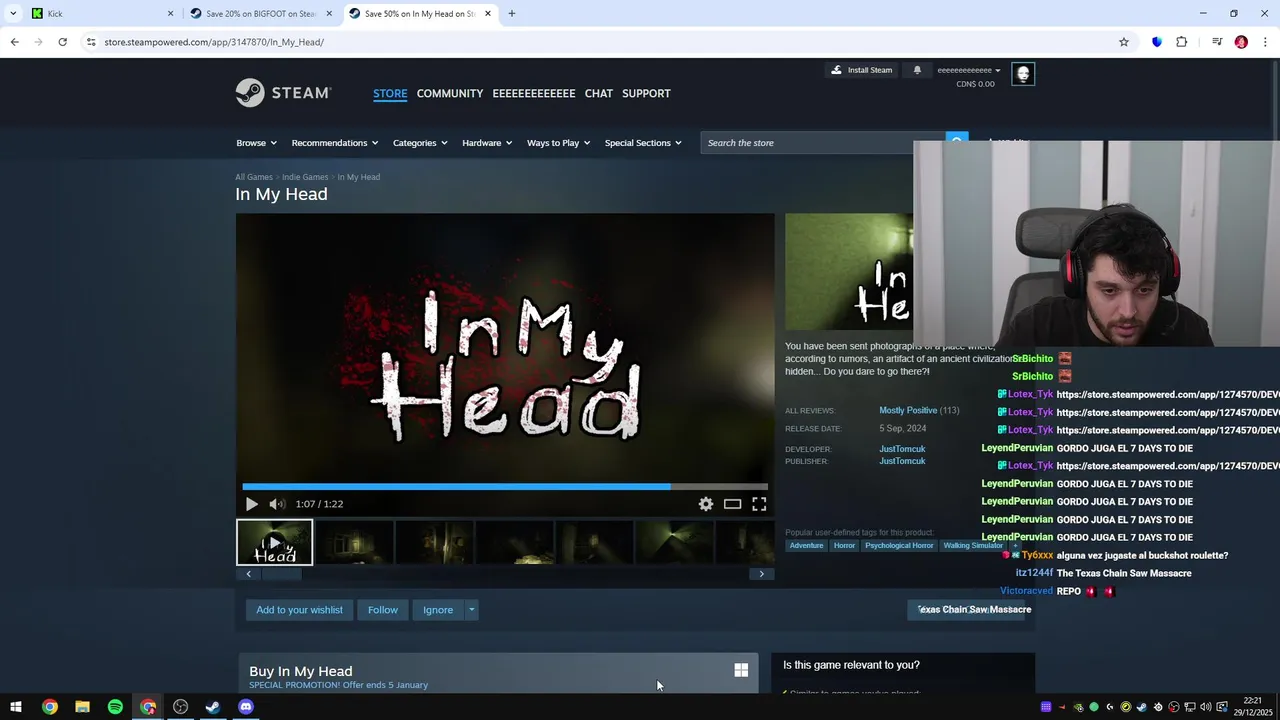Image resolution: width=1280 pixels, height=720 pixels.
Task: Open the CHAT menu item
Action: click(599, 93)
